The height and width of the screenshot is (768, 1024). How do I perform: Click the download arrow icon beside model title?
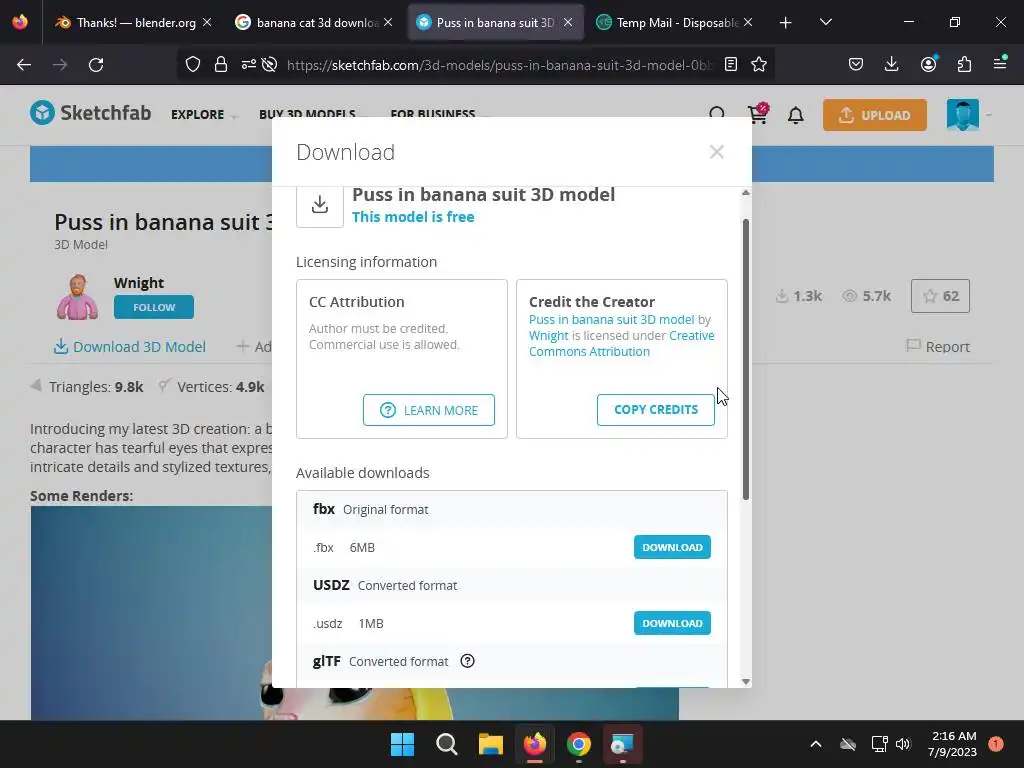point(320,205)
